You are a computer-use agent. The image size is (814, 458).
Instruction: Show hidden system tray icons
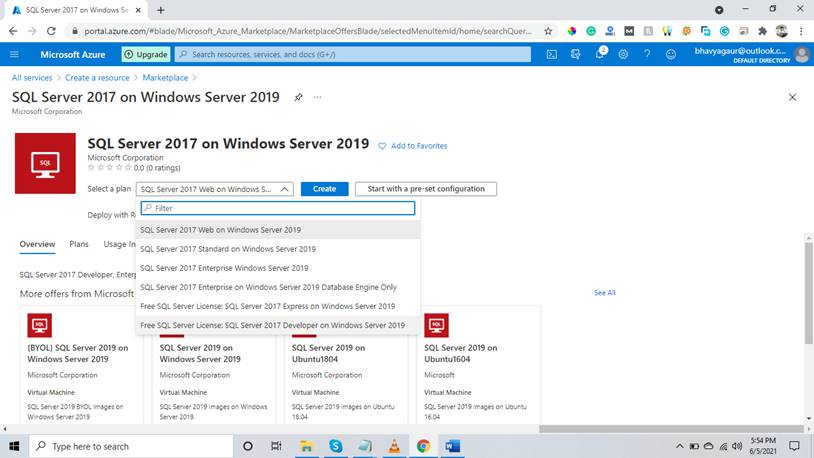pyautogui.click(x=679, y=446)
